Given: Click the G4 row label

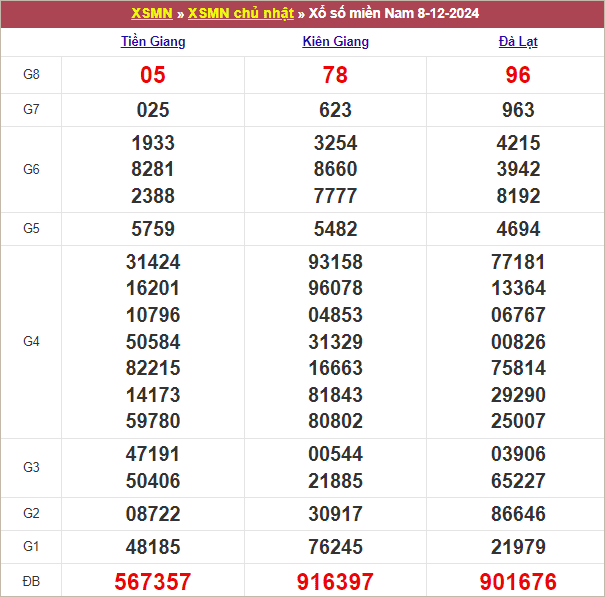Looking at the screenshot, I should click(31, 342).
